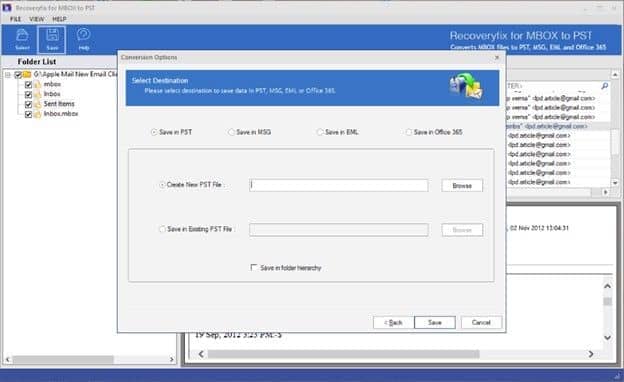The width and height of the screenshot is (624, 382).
Task: Select the Sent Items tree item
Action: point(59,104)
